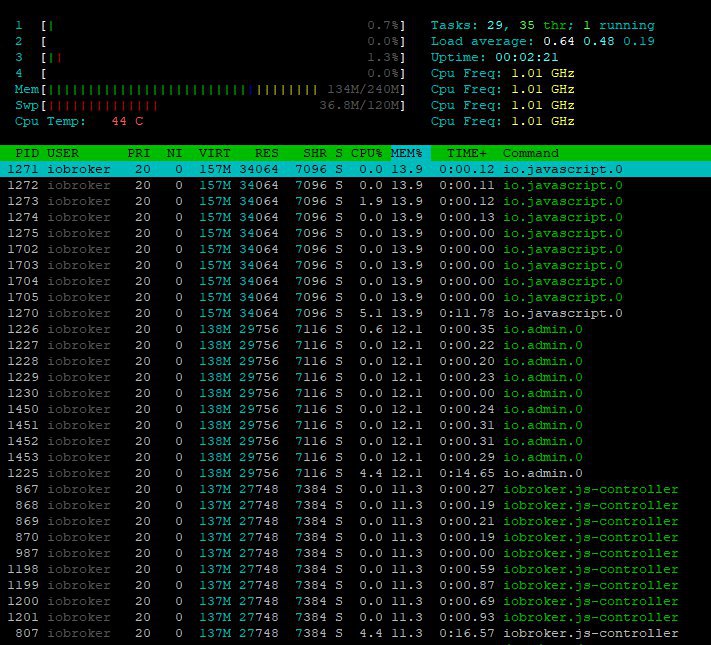This screenshot has height=645, width=711.
Task: Click the 0:14.65 time value for io.admin.0
Action: coord(467,473)
